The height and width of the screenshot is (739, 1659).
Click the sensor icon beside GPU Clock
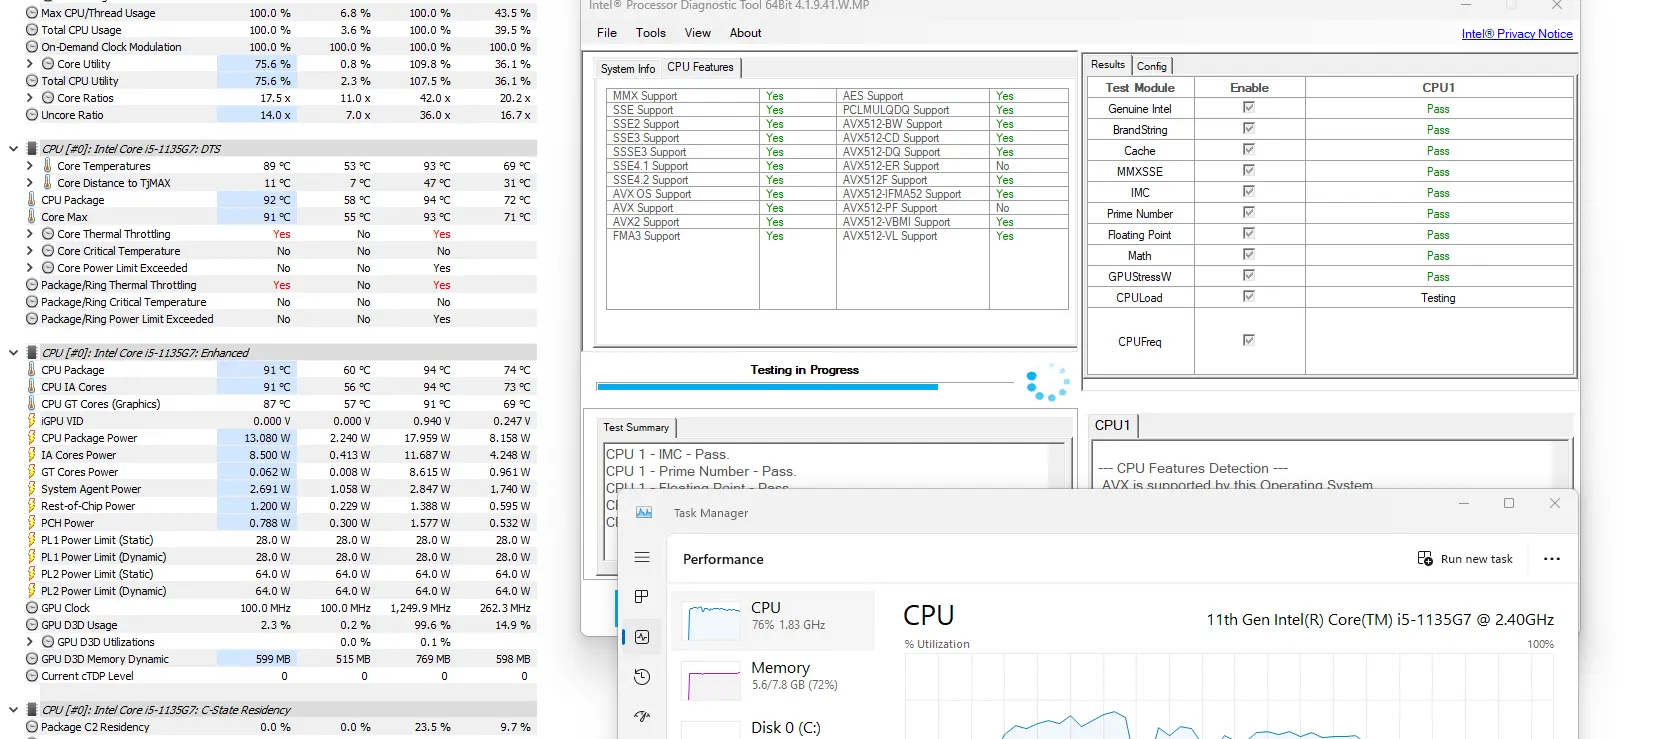point(32,608)
